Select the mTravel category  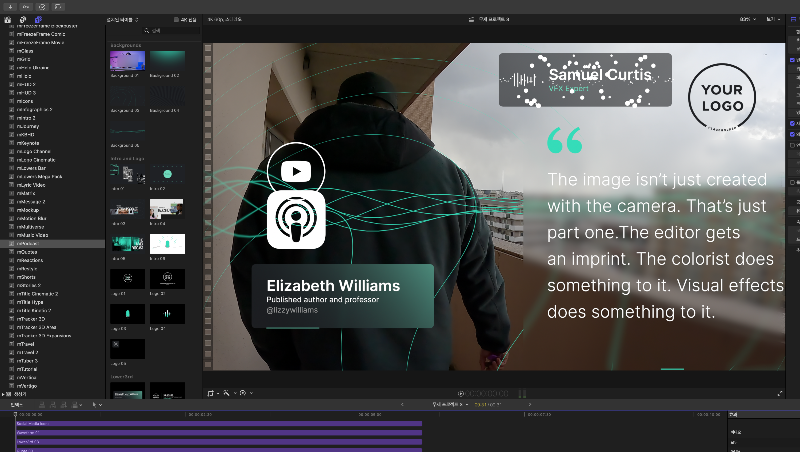click(25, 344)
